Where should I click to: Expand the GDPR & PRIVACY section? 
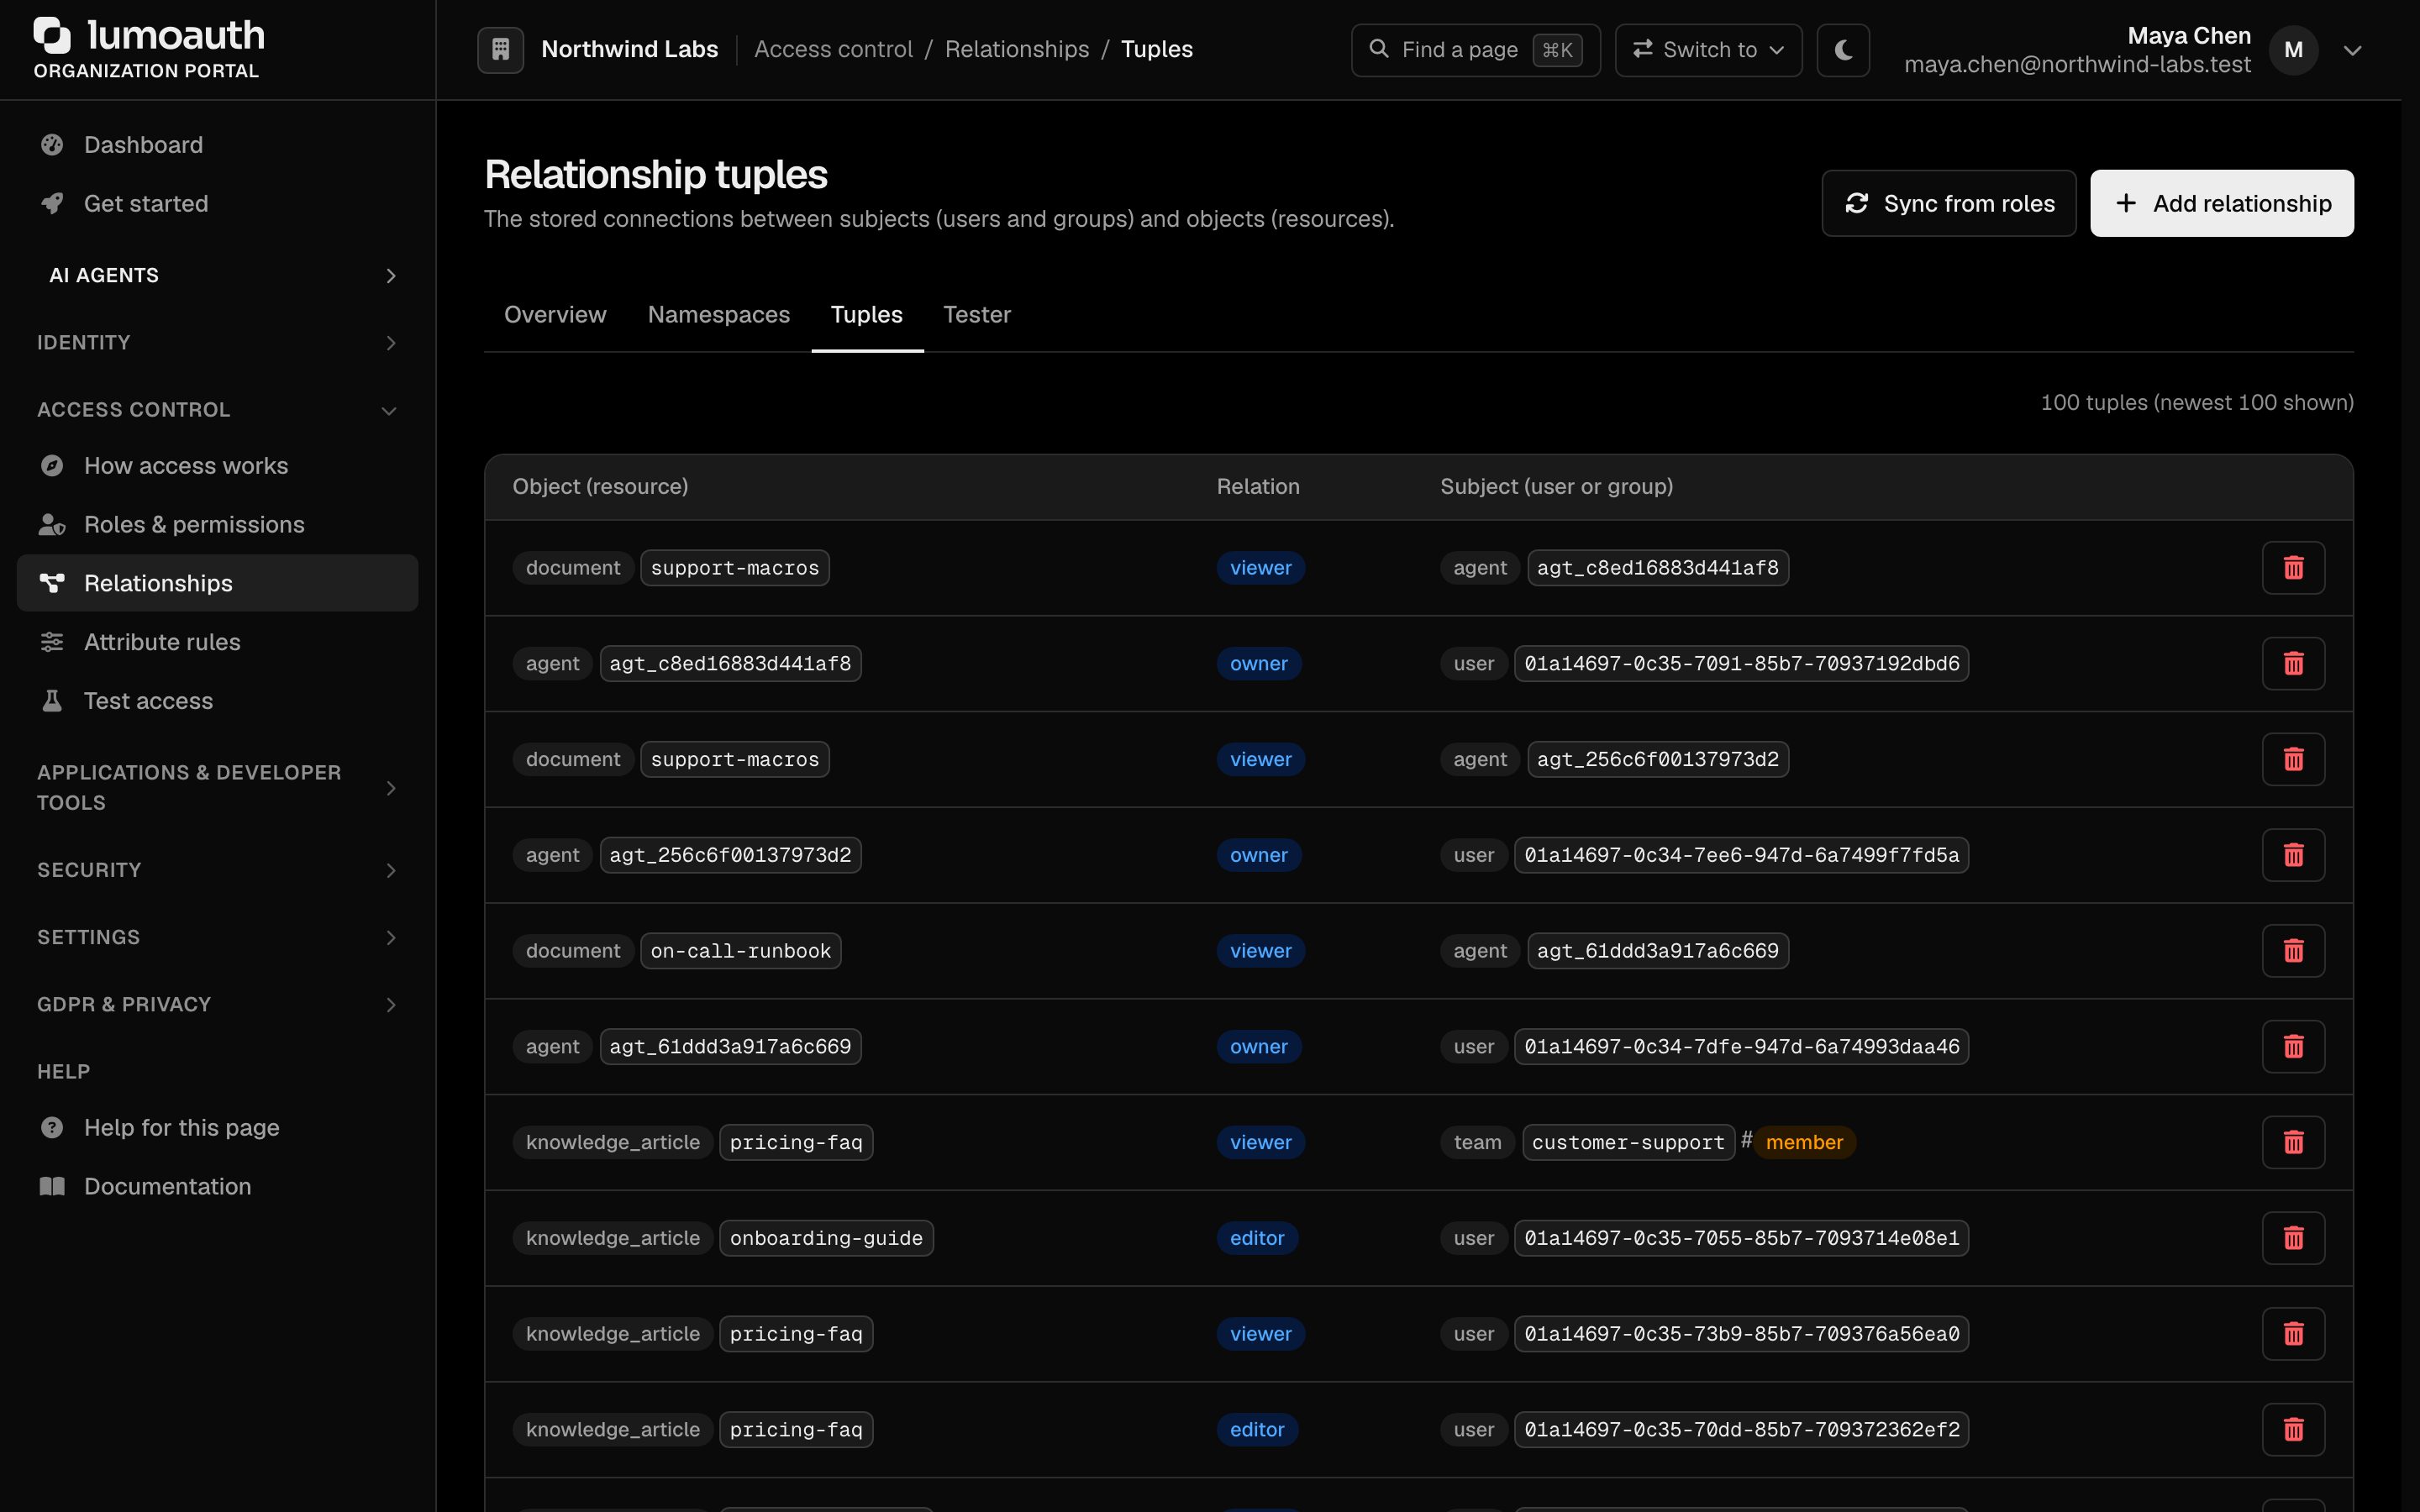(217, 1004)
